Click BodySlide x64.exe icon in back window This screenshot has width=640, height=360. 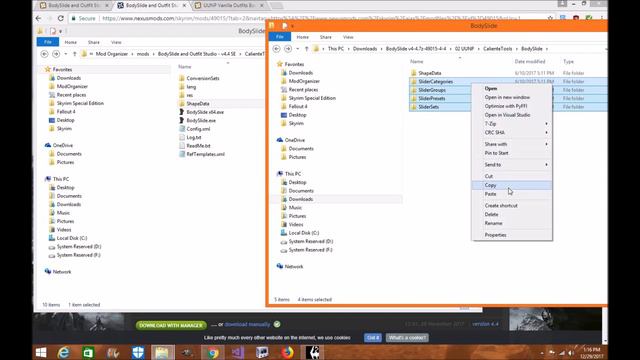tap(182, 112)
